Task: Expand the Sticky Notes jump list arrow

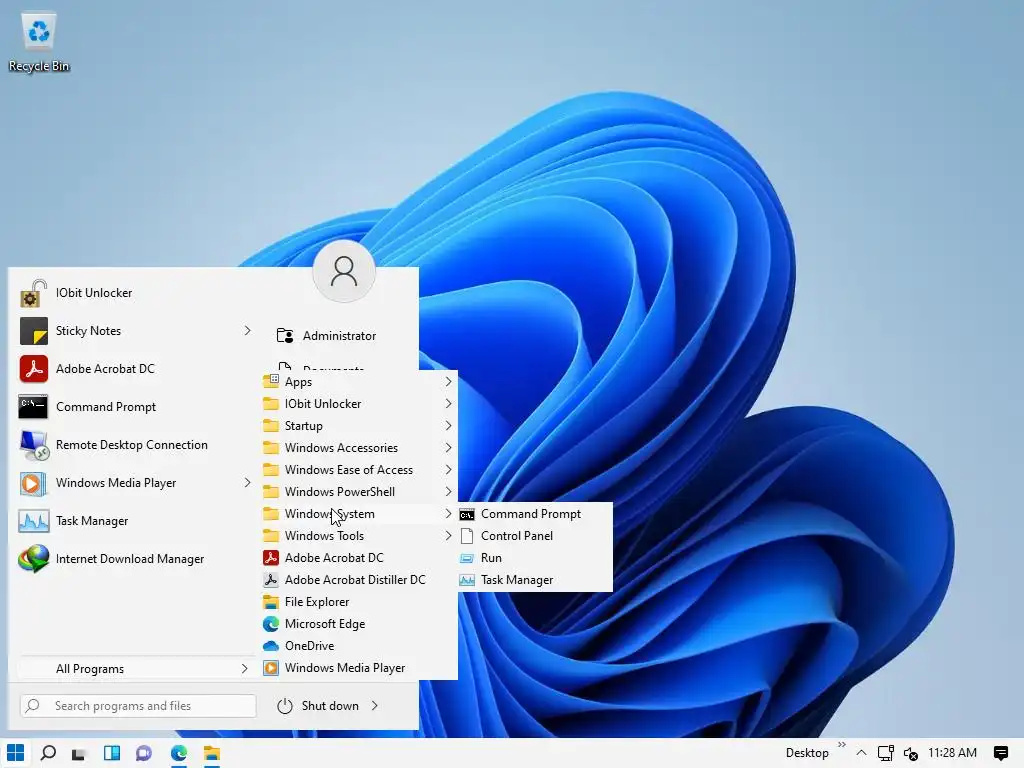Action: pyautogui.click(x=247, y=331)
